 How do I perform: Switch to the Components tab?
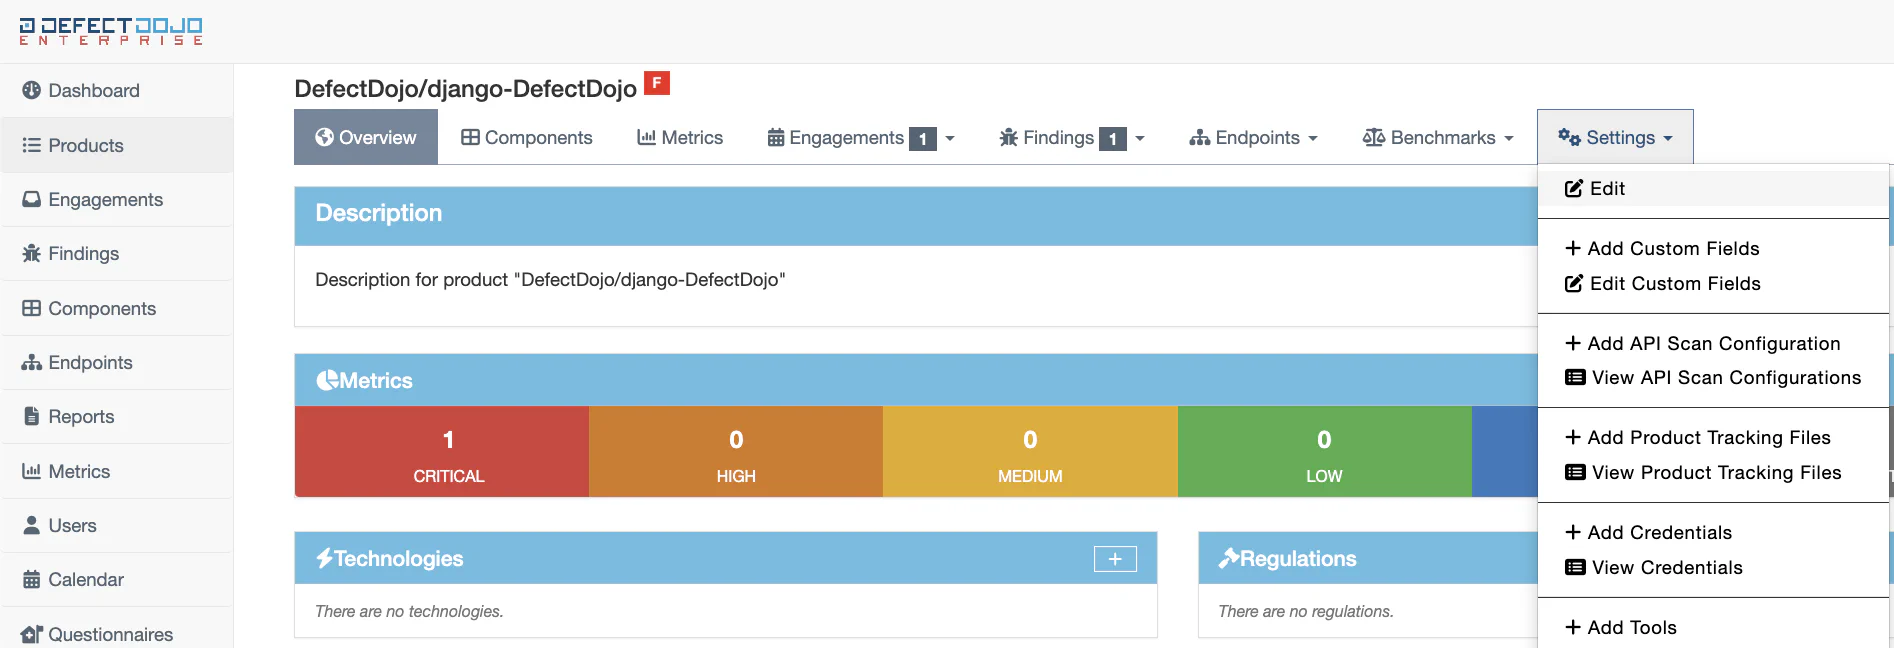pos(526,138)
